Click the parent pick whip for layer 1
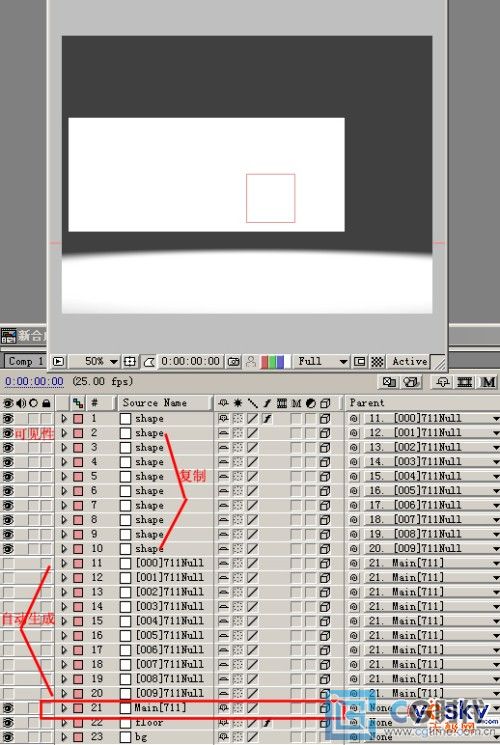Image resolution: width=500 pixels, height=745 pixels. click(354, 419)
